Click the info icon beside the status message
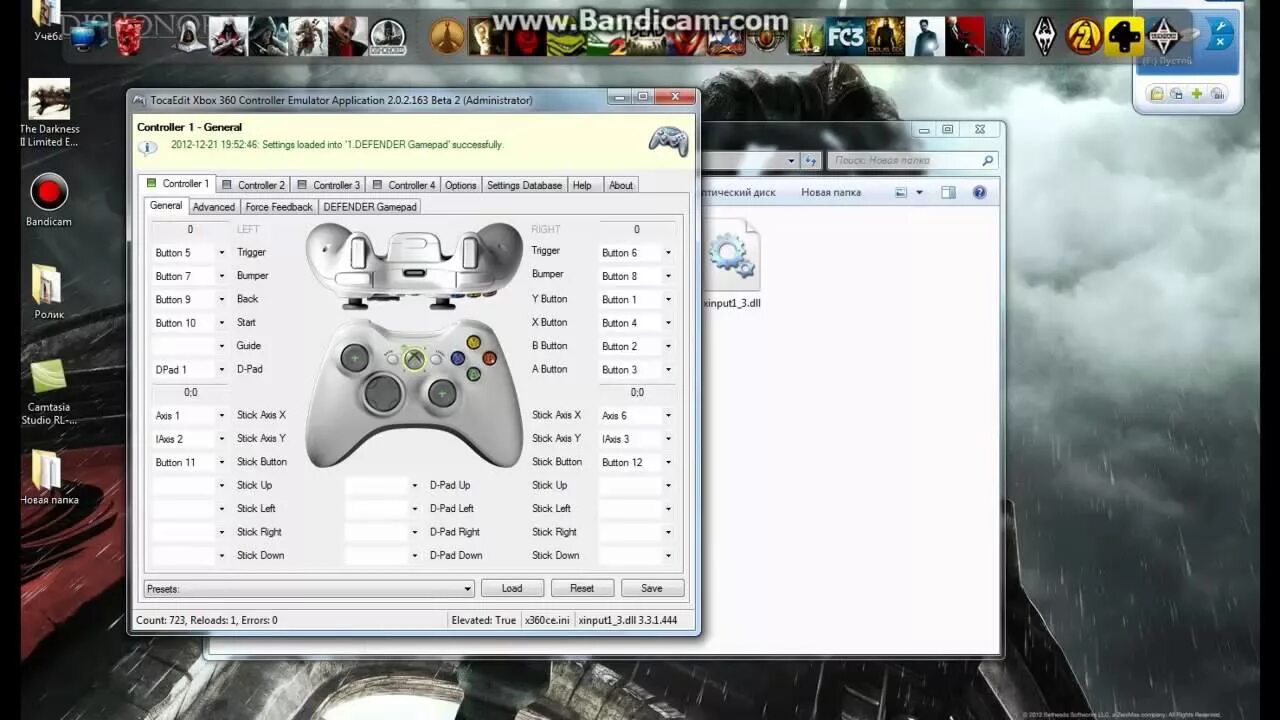Screen dimensions: 1280x720 tap(147, 147)
